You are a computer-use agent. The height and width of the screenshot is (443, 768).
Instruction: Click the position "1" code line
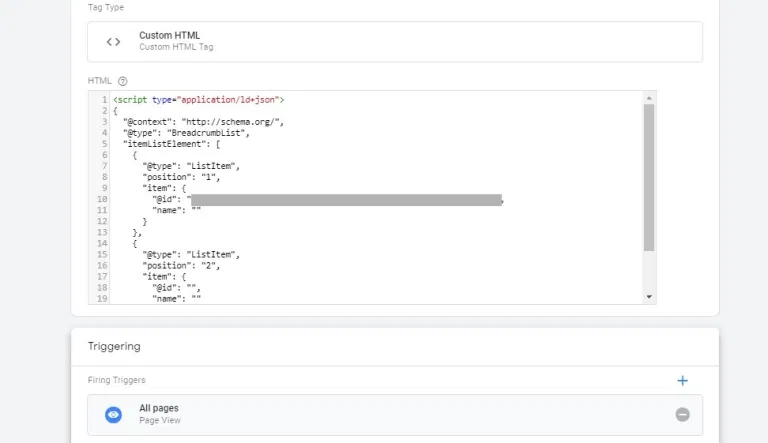tap(181, 176)
